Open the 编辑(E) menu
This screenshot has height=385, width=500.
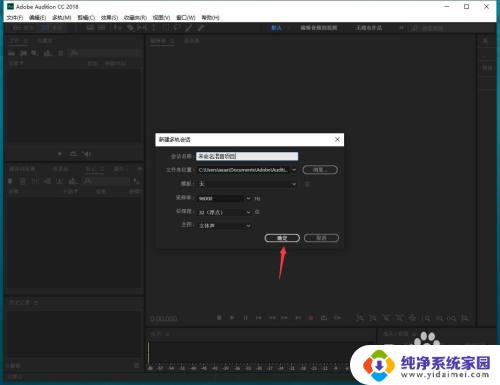(x=37, y=17)
